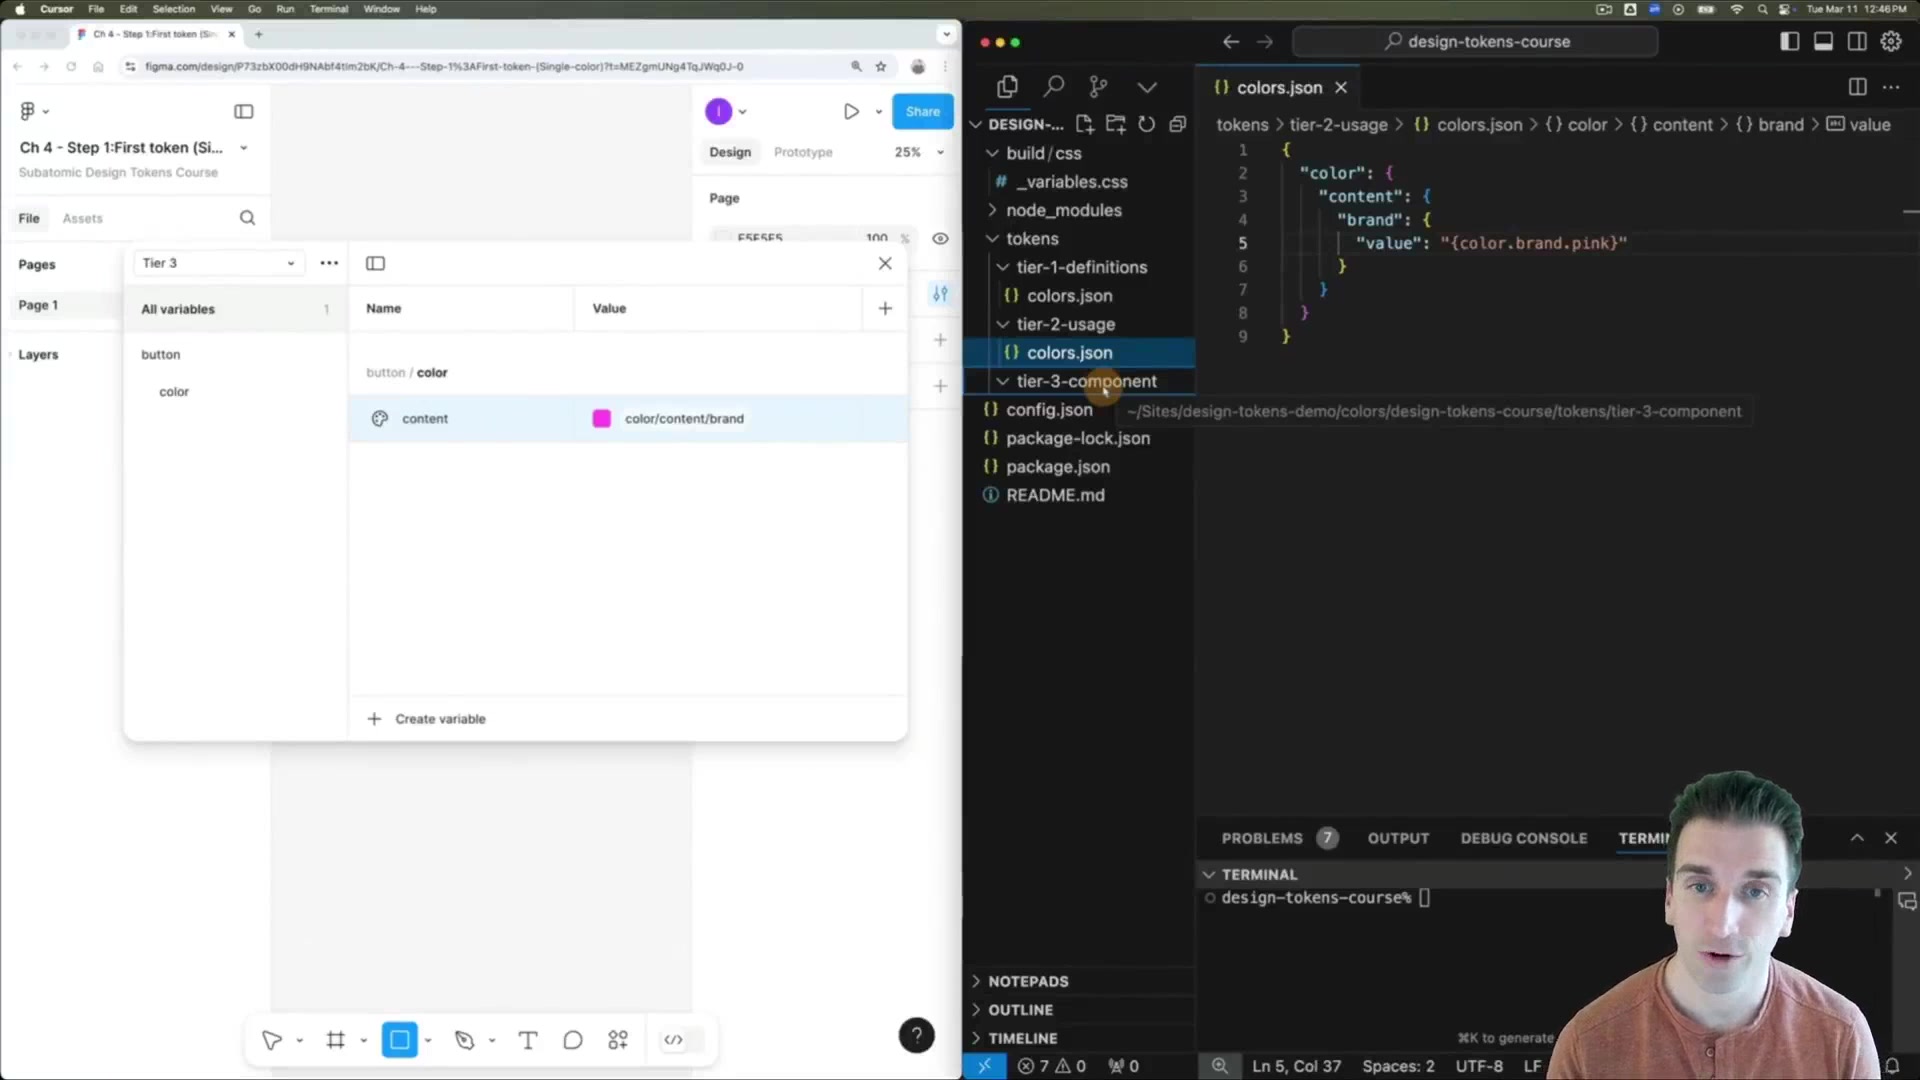
Task: Switch to Assets tab in Figma
Action: (x=82, y=218)
